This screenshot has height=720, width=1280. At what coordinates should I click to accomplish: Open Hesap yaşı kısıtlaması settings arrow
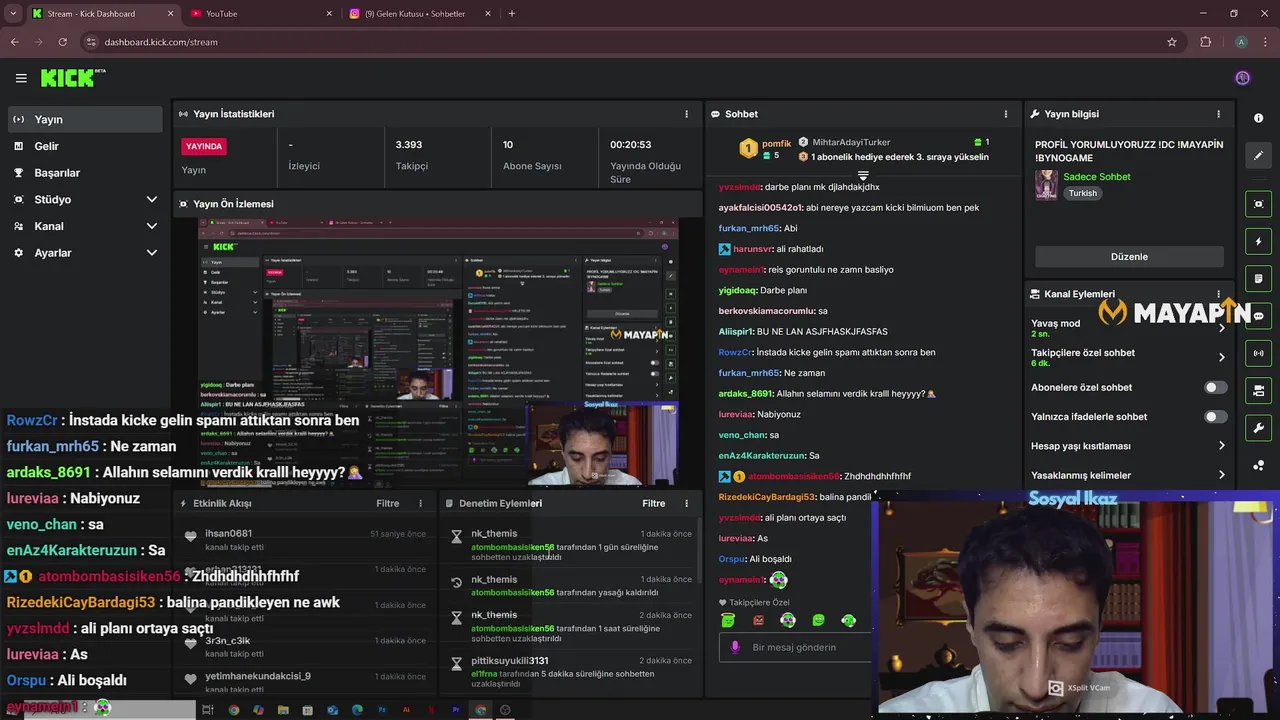[1221, 446]
